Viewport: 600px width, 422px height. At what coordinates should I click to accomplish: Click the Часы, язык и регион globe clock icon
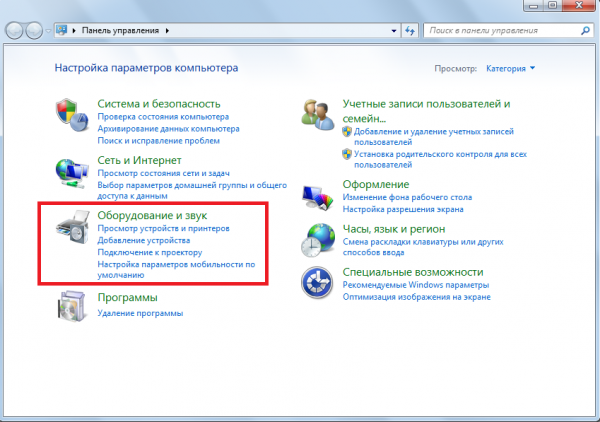[317, 240]
